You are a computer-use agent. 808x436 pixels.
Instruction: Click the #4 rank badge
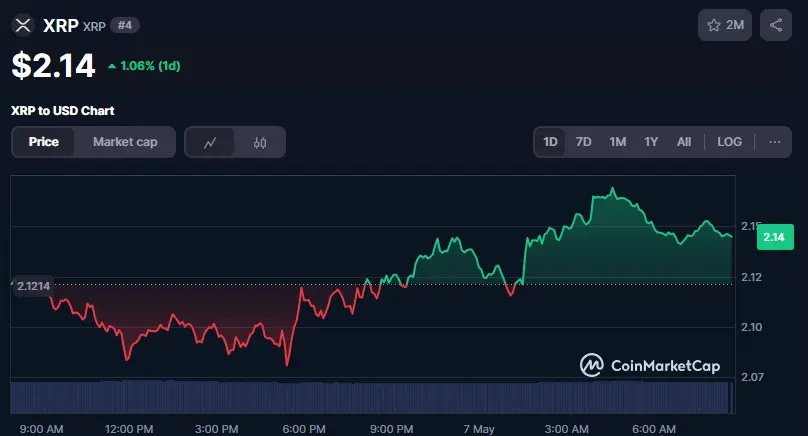125,25
